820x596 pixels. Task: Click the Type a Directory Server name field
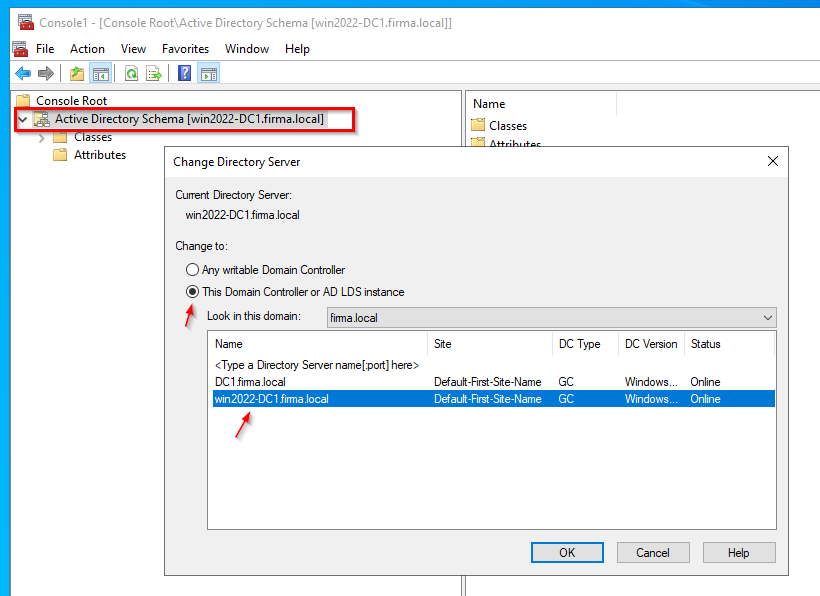point(316,365)
